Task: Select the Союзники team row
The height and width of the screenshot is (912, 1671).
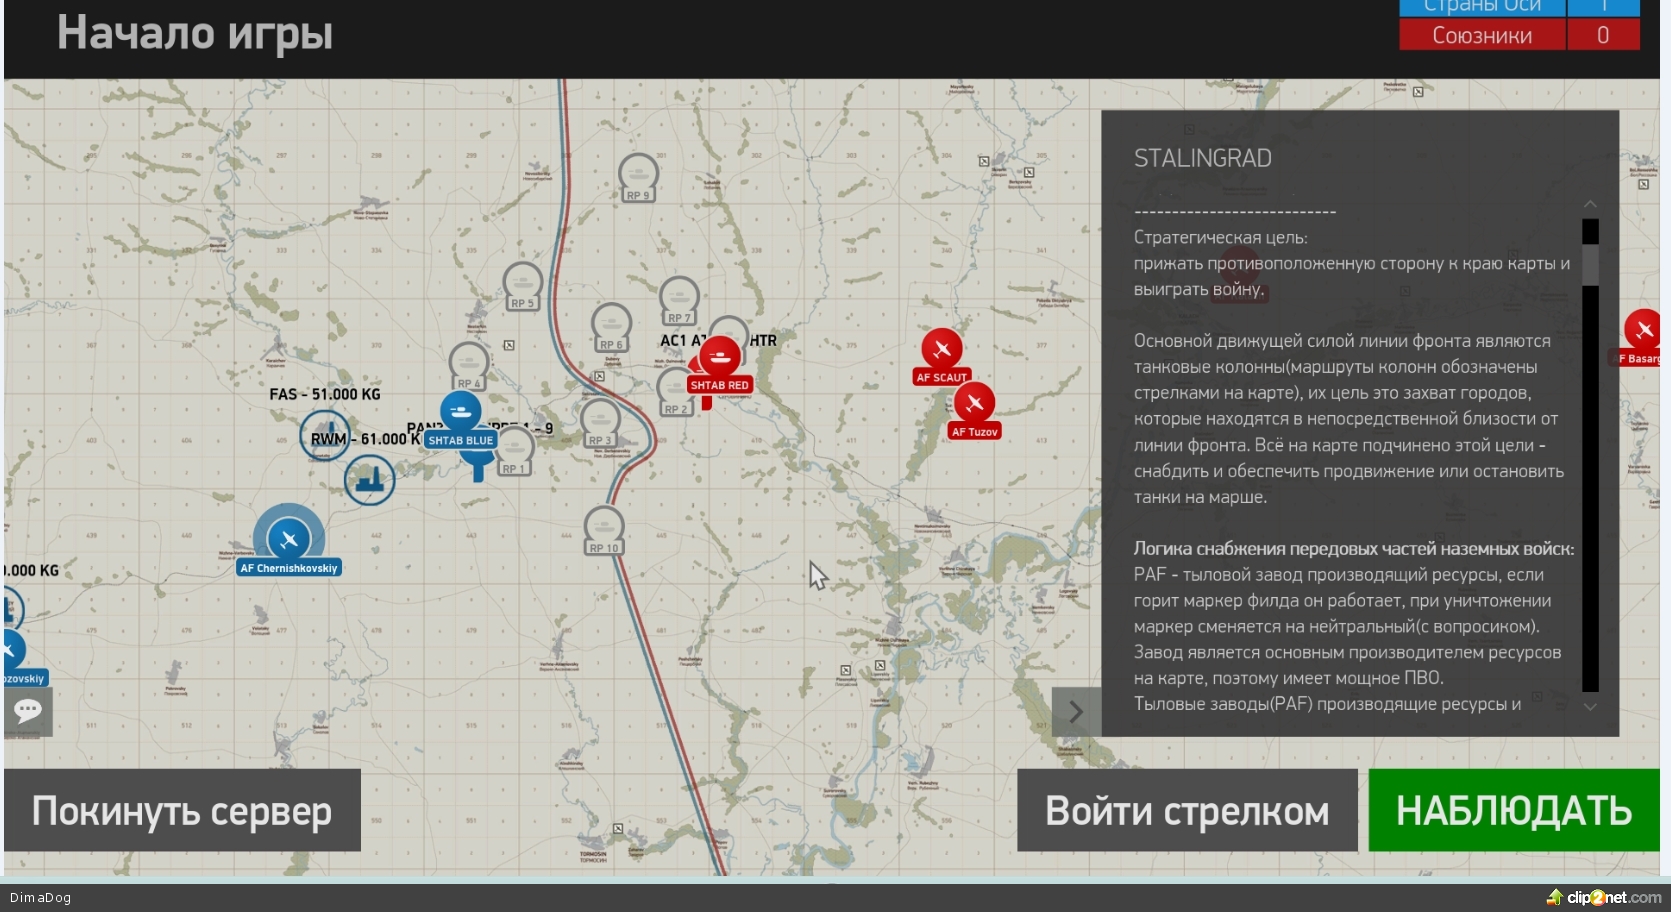Action: click(x=1519, y=35)
